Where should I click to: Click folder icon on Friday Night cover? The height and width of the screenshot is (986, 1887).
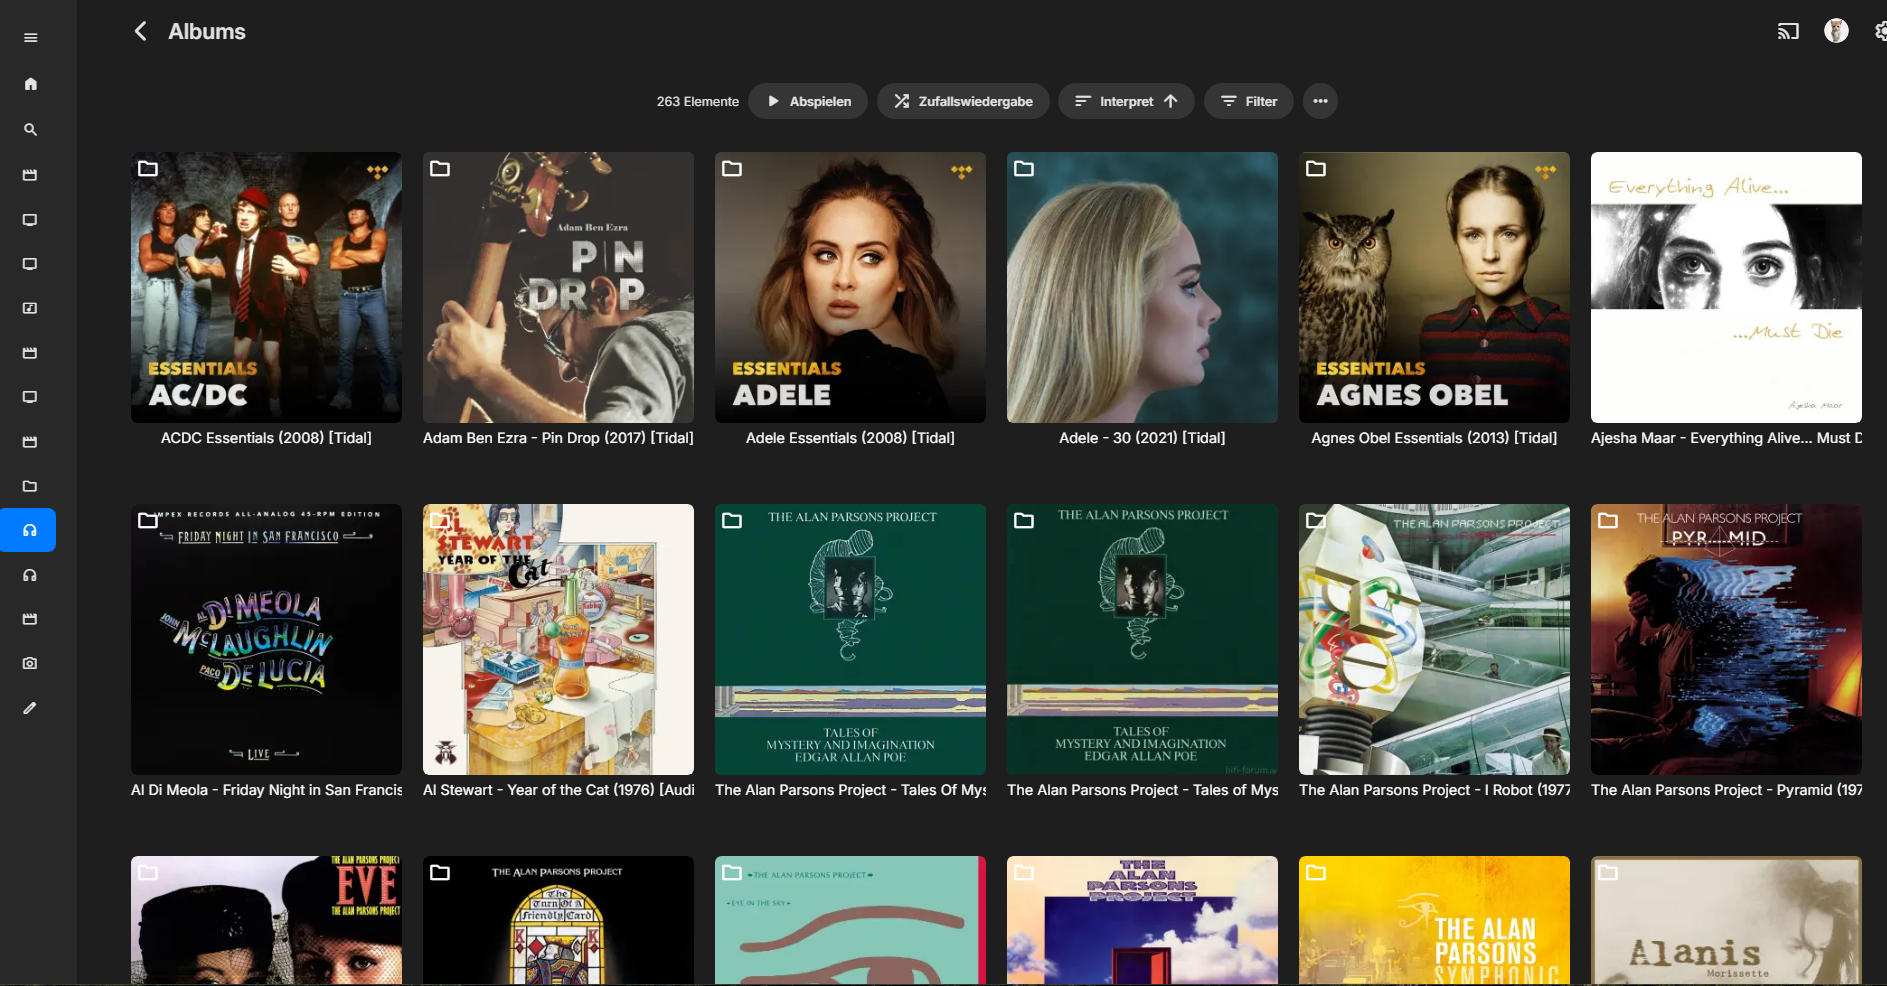point(148,520)
